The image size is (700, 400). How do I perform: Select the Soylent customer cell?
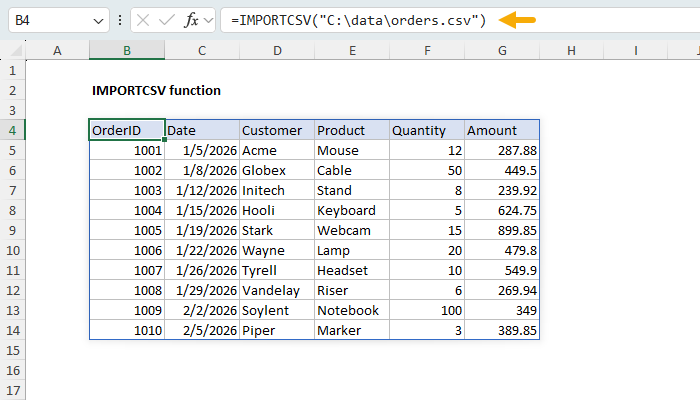pos(277,310)
